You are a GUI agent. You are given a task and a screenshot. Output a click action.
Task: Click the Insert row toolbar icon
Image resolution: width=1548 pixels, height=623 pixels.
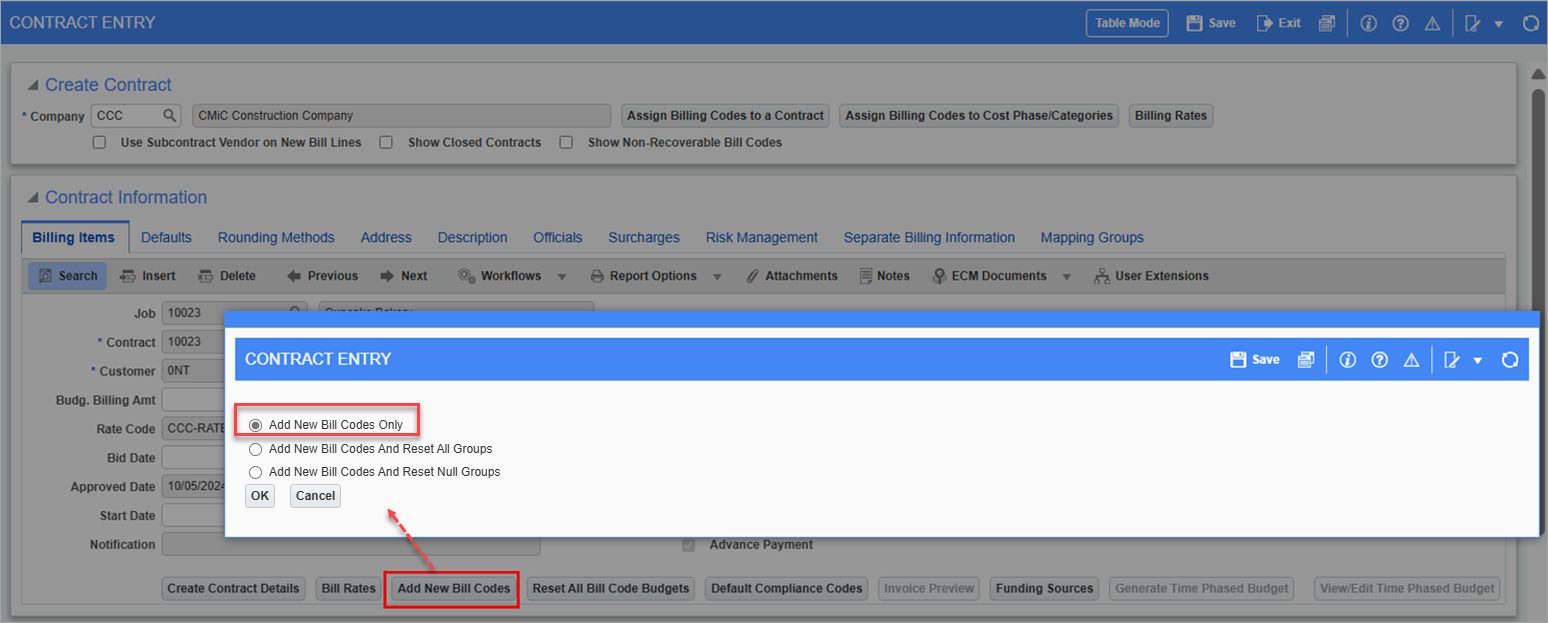128,276
